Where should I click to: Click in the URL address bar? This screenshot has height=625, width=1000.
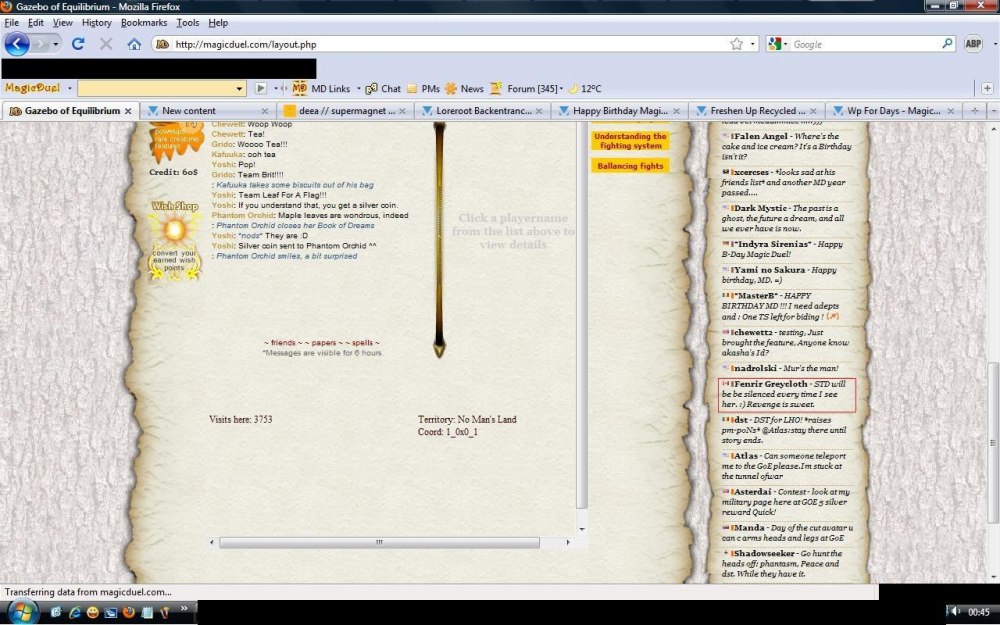450,44
